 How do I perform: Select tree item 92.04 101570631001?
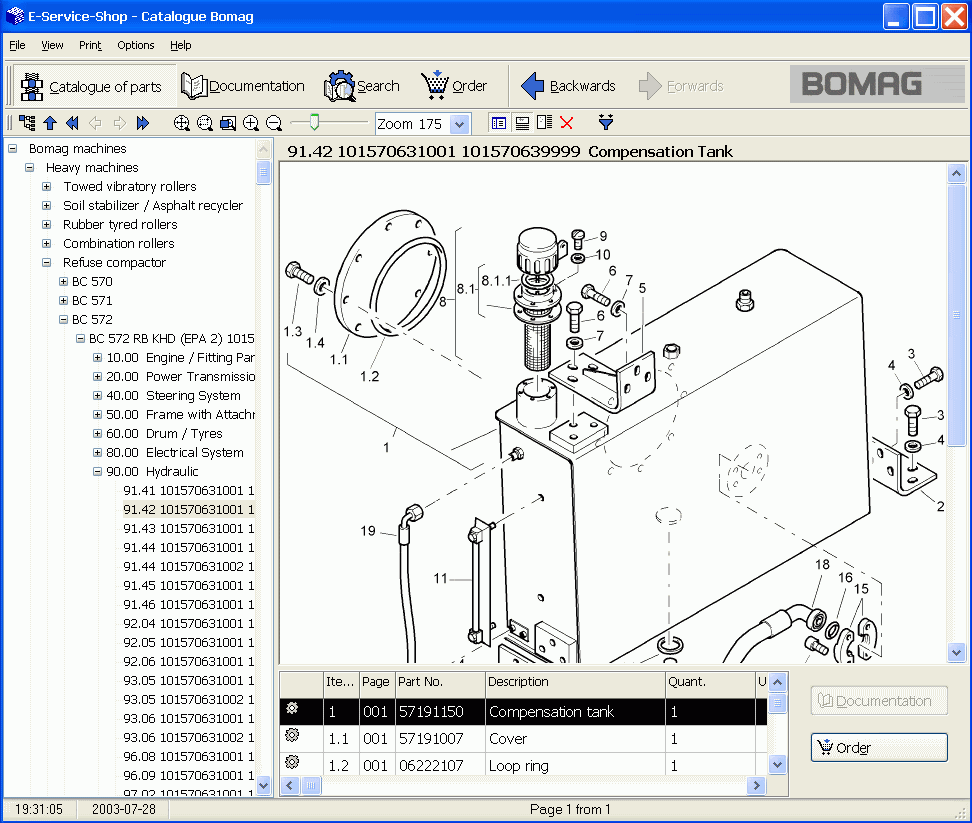(188, 623)
